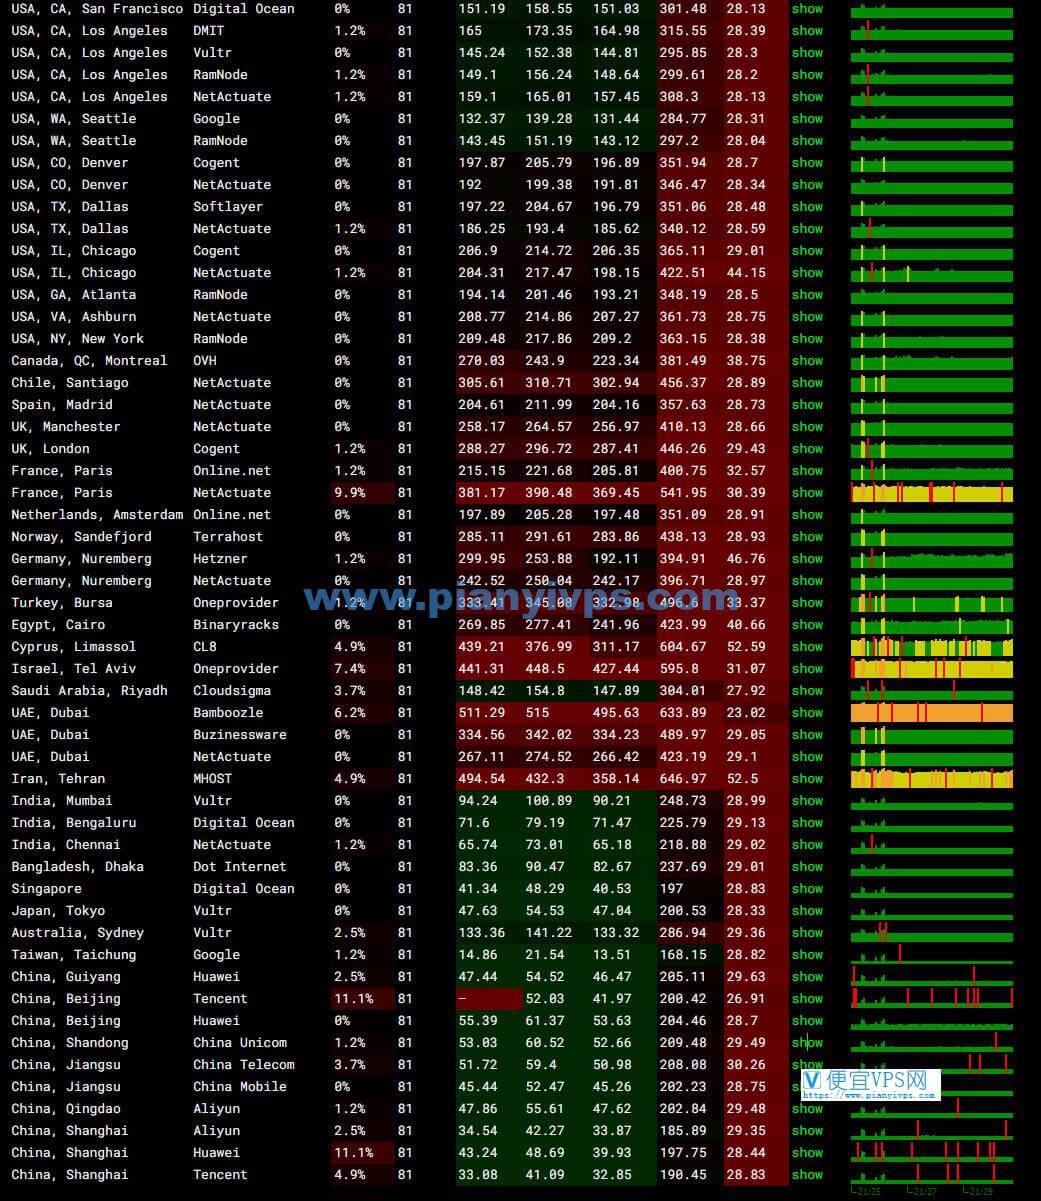
Task: Open show for Amsterdam Online.net
Action: (x=807, y=515)
